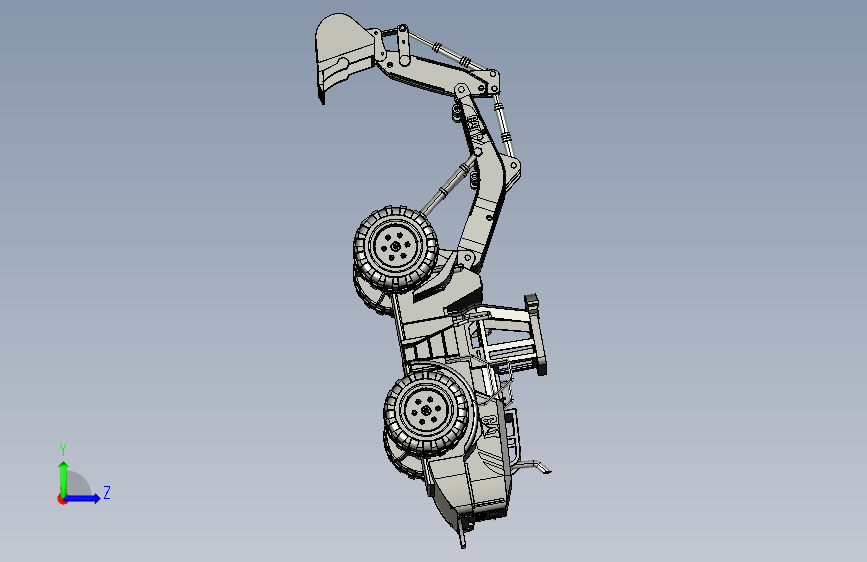Select the hydraulic cylinder beside the upper wheel
Screen dimensions: 867x562
click(x=448, y=185)
